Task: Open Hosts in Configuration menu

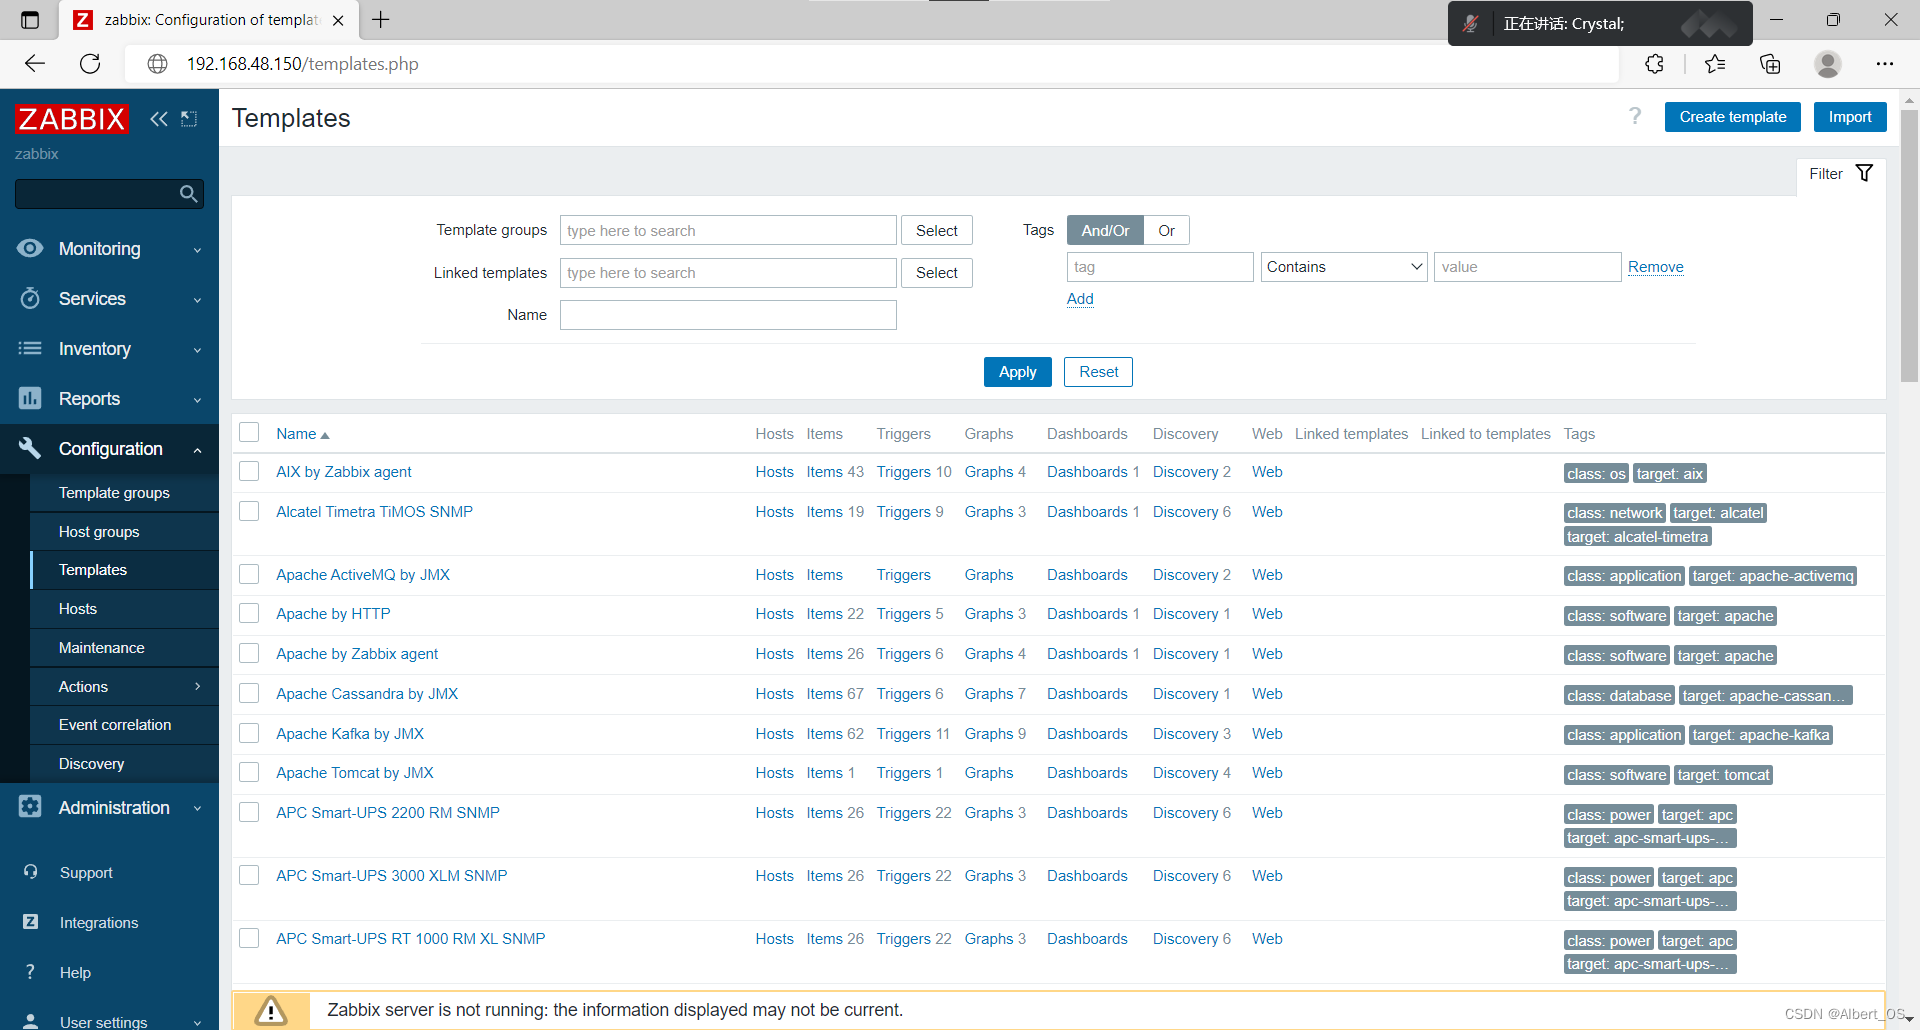Action: point(78,608)
